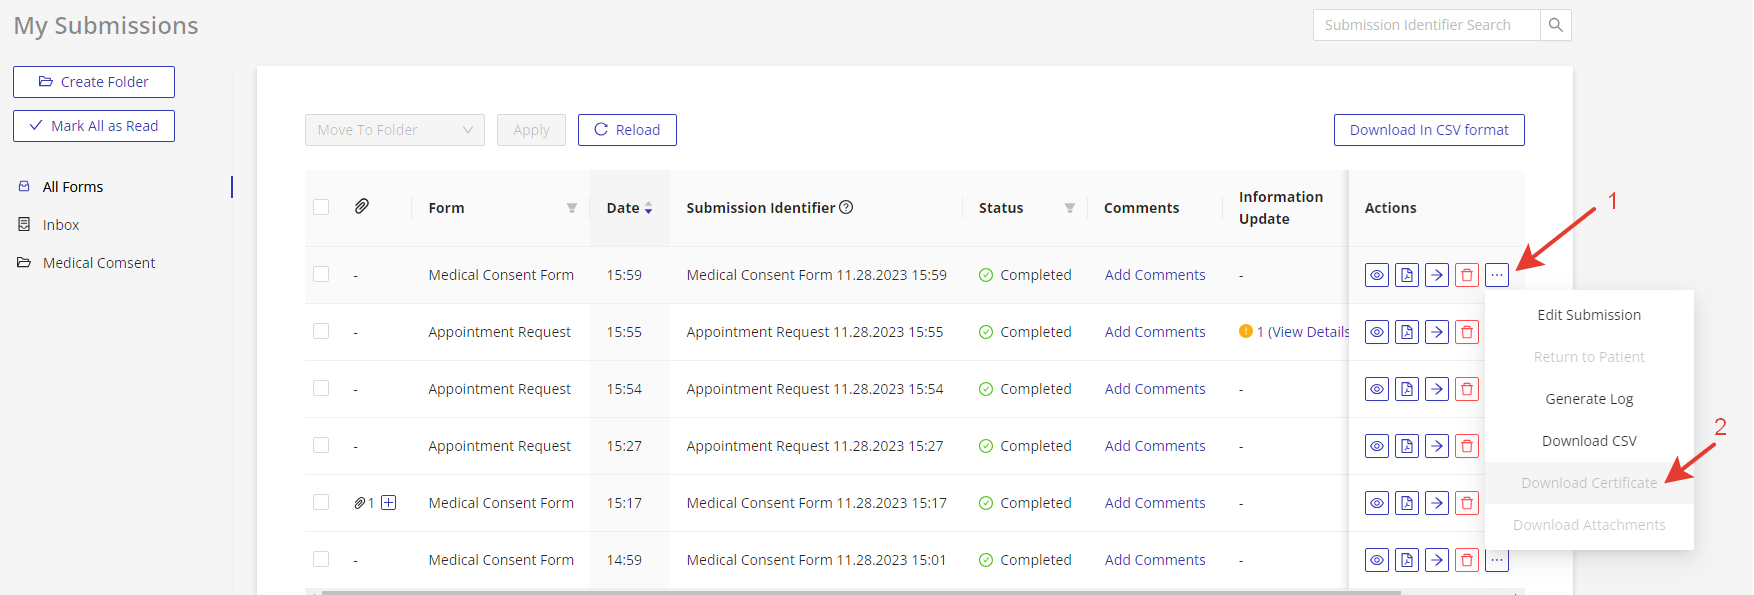Select Generate Log in the actions menu
Viewport: 1754px width, 595px height.
[1588, 399]
